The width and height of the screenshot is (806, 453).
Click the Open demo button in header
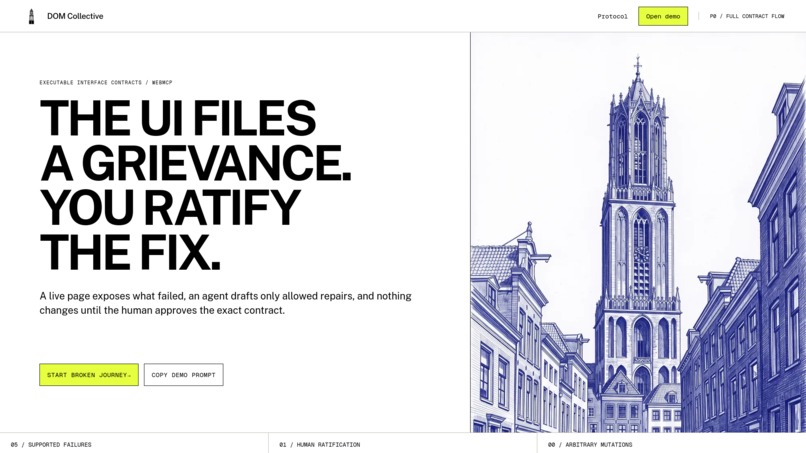(663, 16)
